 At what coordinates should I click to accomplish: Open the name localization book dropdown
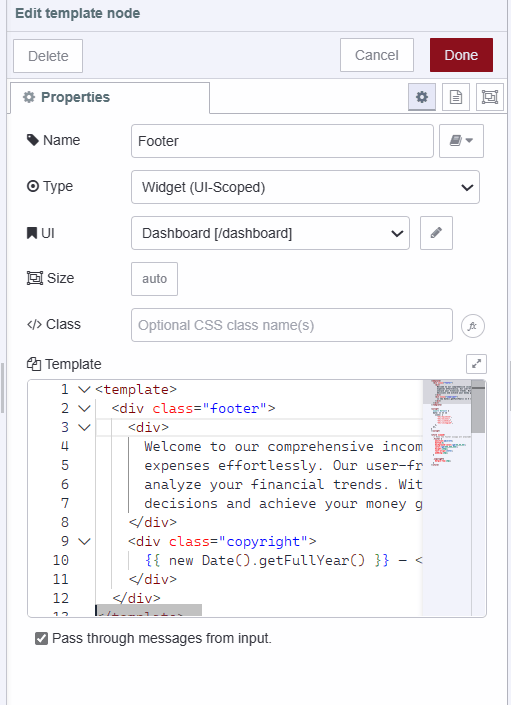point(461,141)
